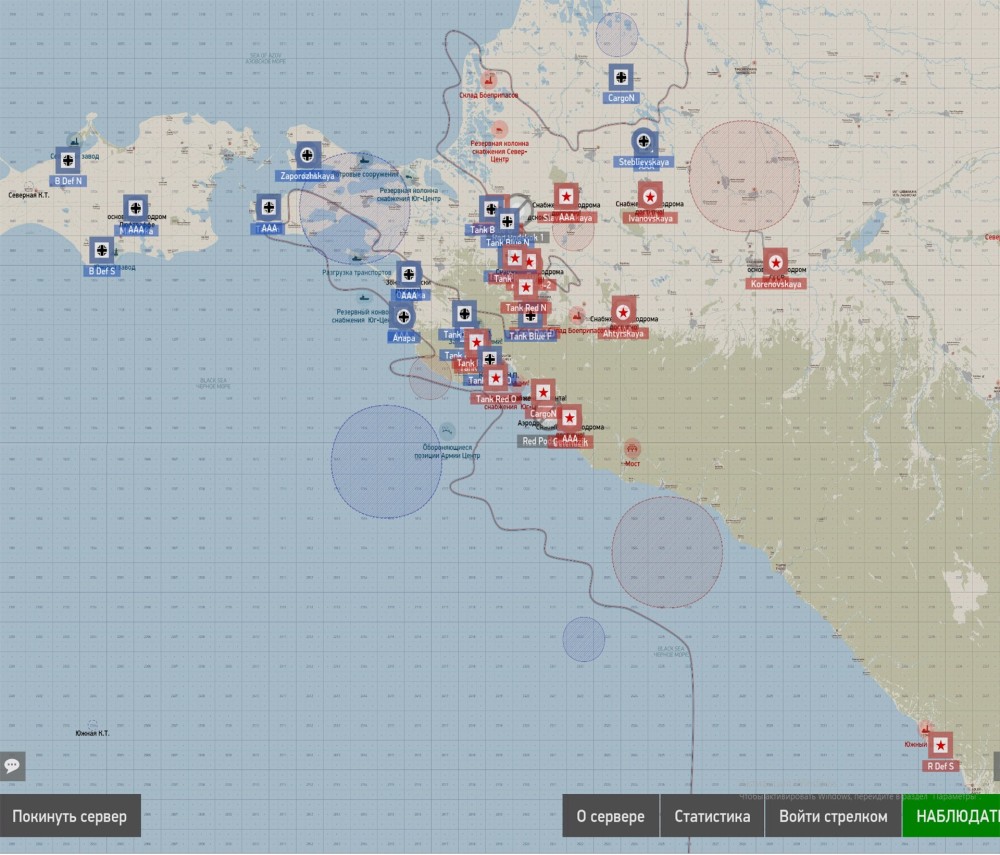This screenshot has width=1000, height=855.
Task: Select the B Def N blue spawn icon
Action: click(68, 161)
